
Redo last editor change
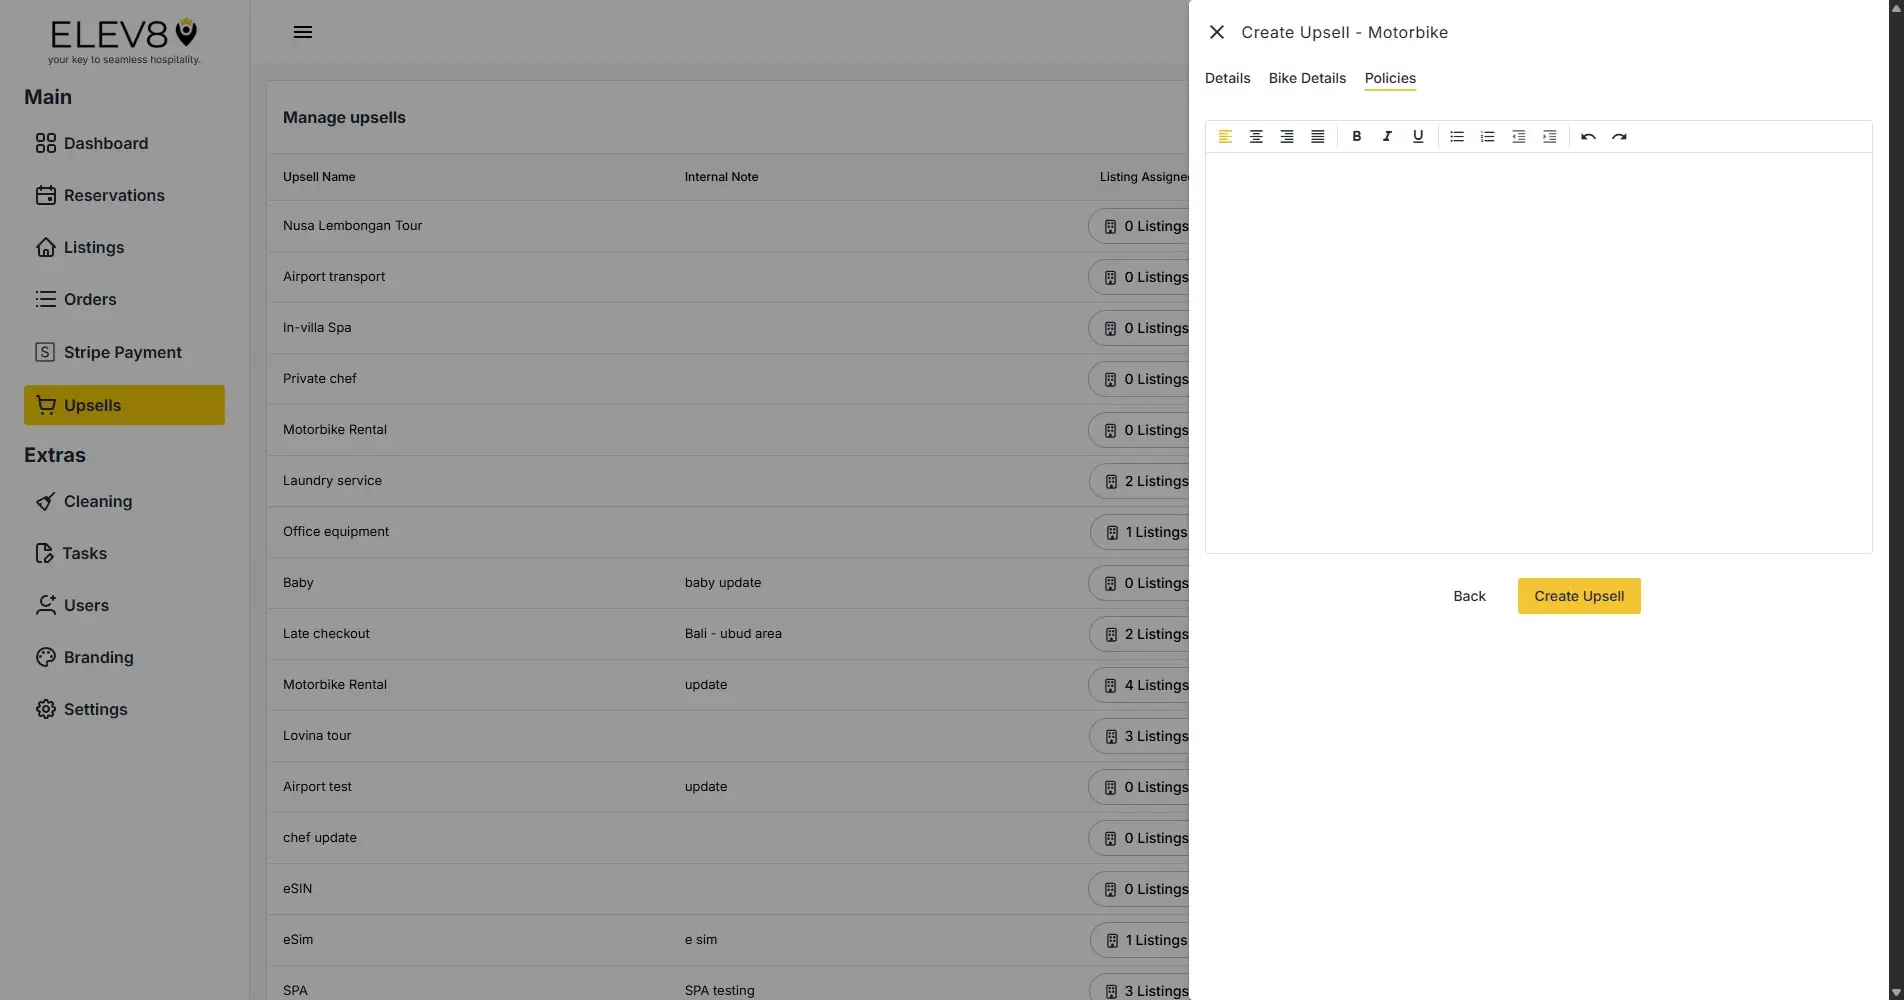1619,137
